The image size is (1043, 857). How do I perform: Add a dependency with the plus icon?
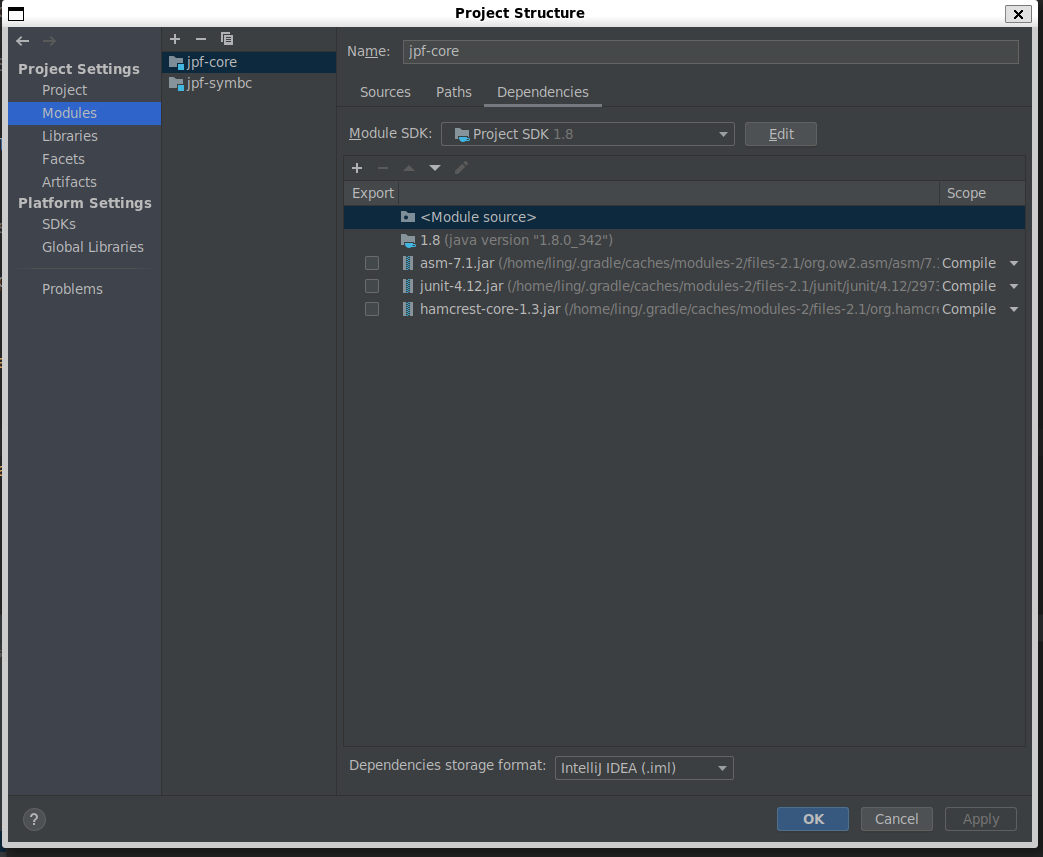click(x=357, y=168)
